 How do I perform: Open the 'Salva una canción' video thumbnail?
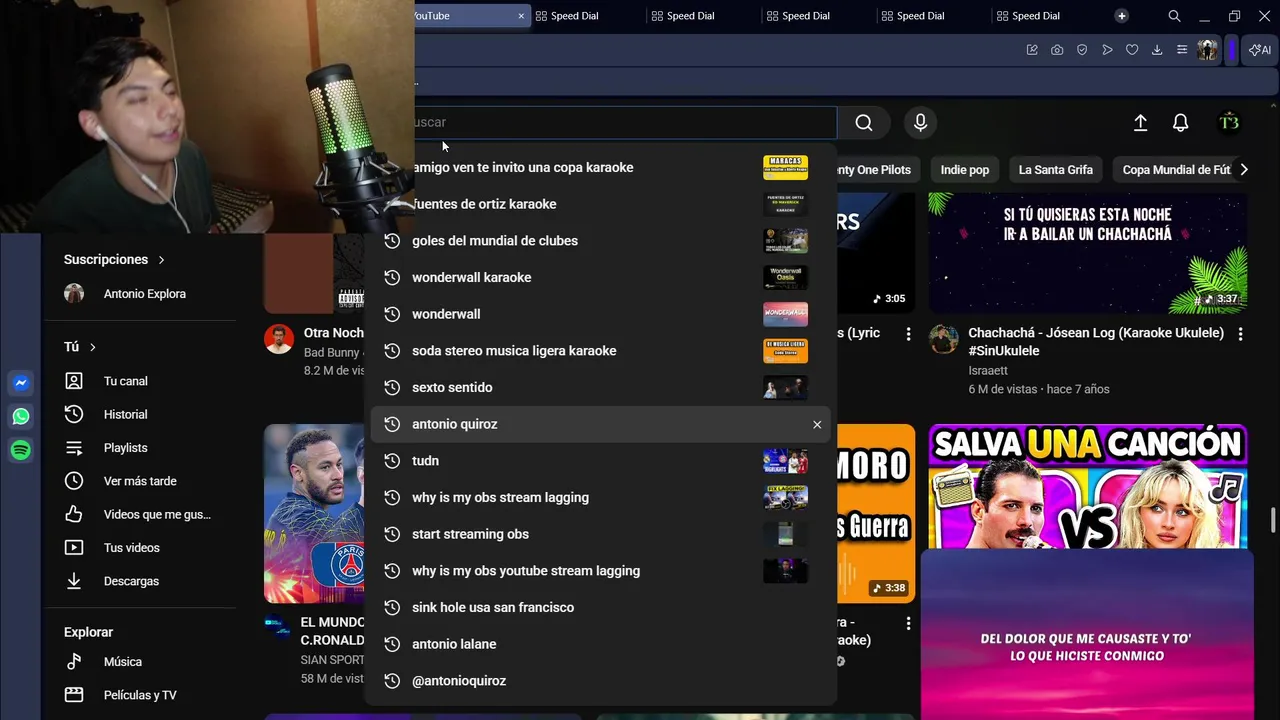(1088, 486)
